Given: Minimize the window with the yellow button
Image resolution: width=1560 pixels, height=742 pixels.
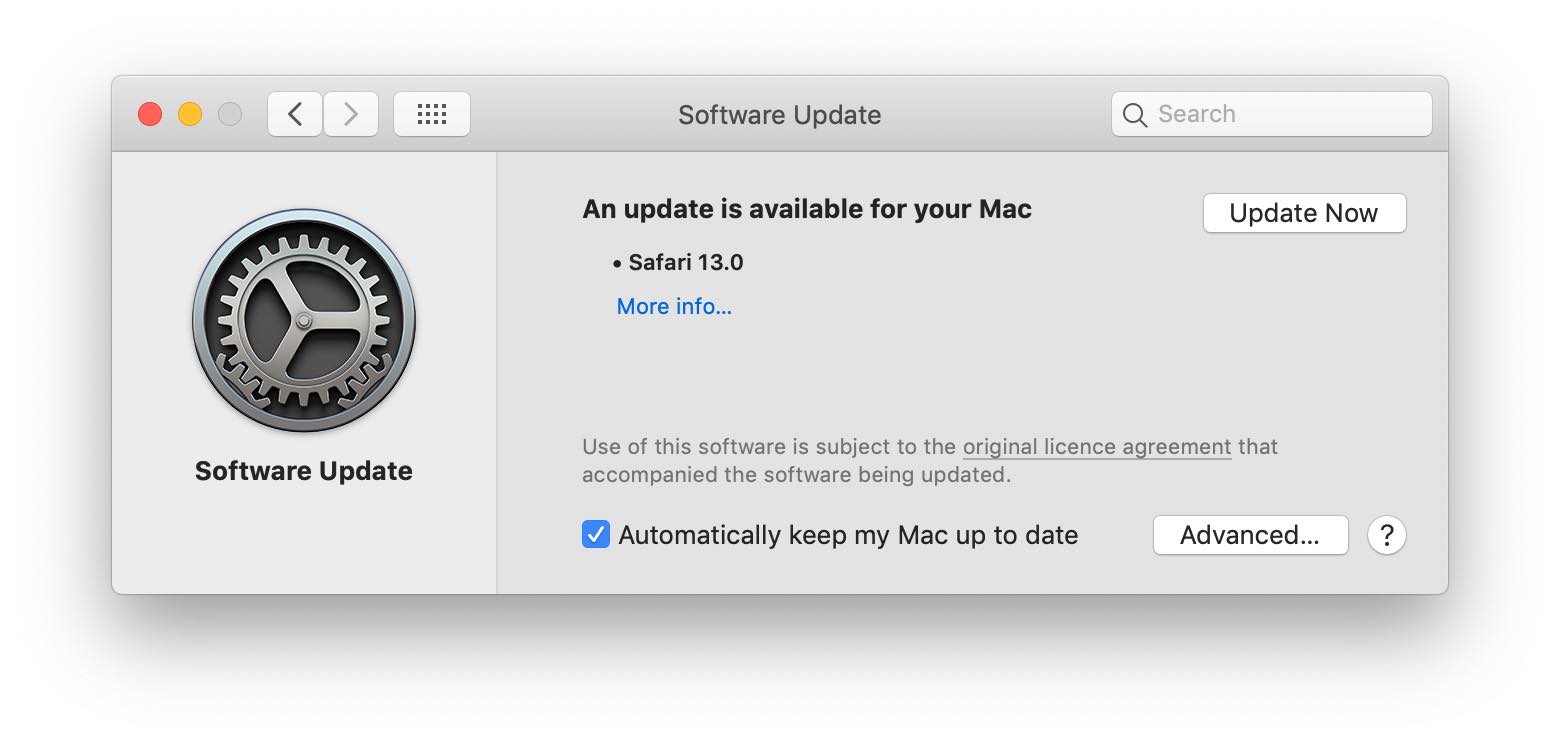Looking at the screenshot, I should (190, 114).
